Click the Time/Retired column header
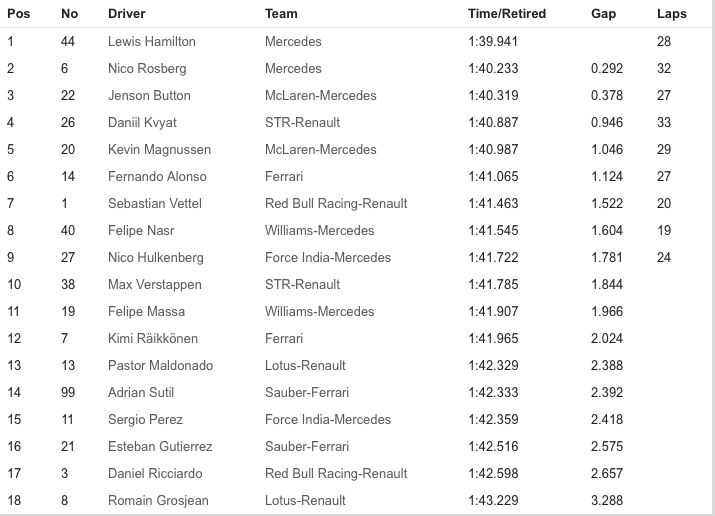 point(507,14)
